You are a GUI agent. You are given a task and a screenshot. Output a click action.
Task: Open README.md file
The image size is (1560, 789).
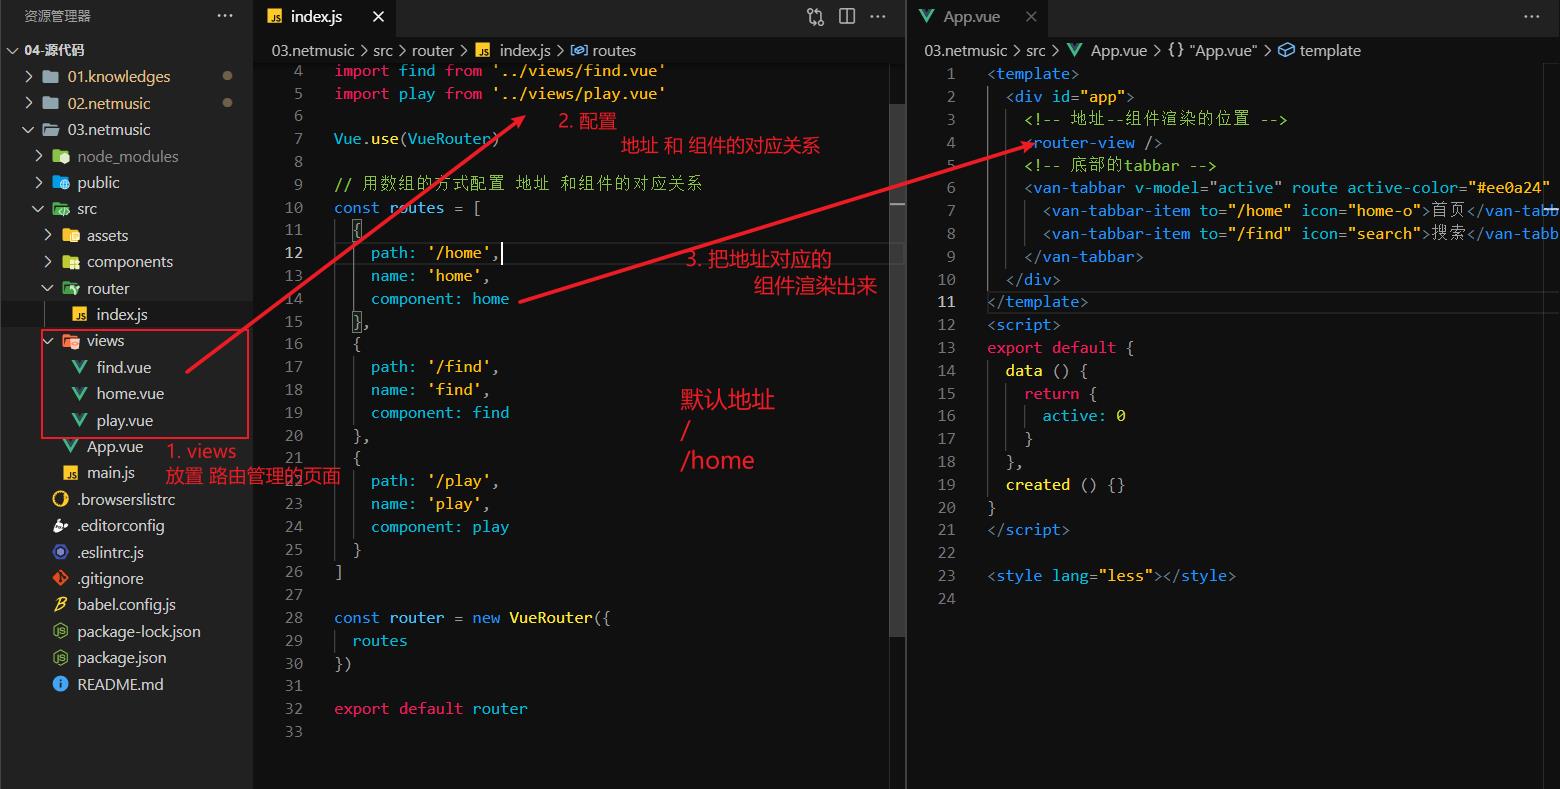click(x=120, y=684)
